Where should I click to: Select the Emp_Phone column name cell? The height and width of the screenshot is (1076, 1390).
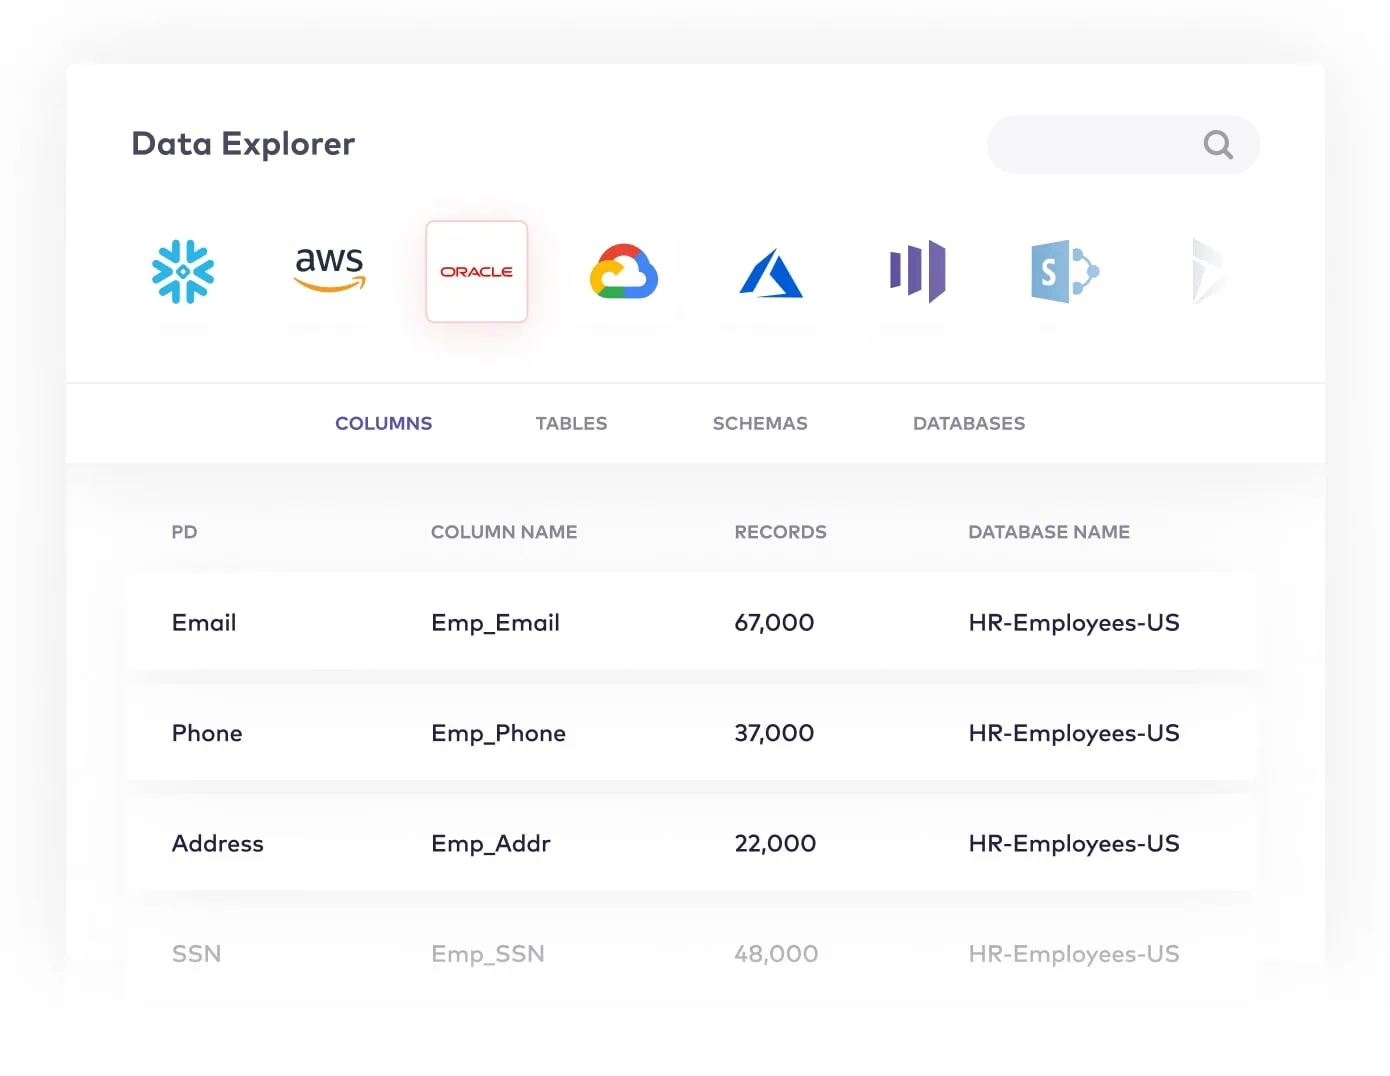498,734
